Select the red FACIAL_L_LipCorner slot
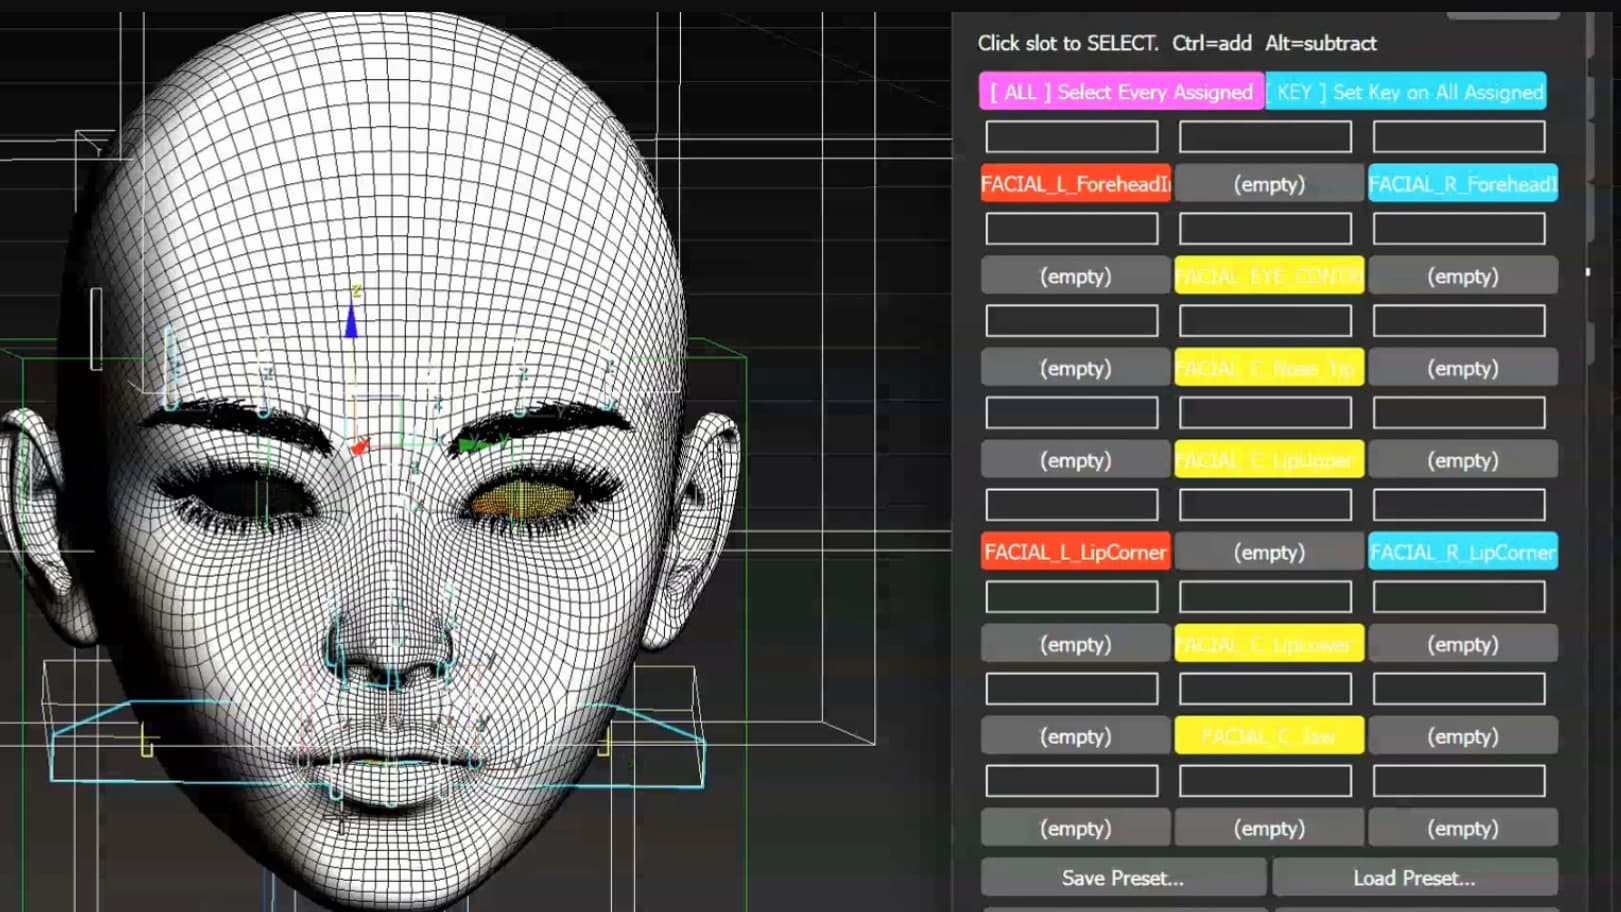 (1075, 552)
